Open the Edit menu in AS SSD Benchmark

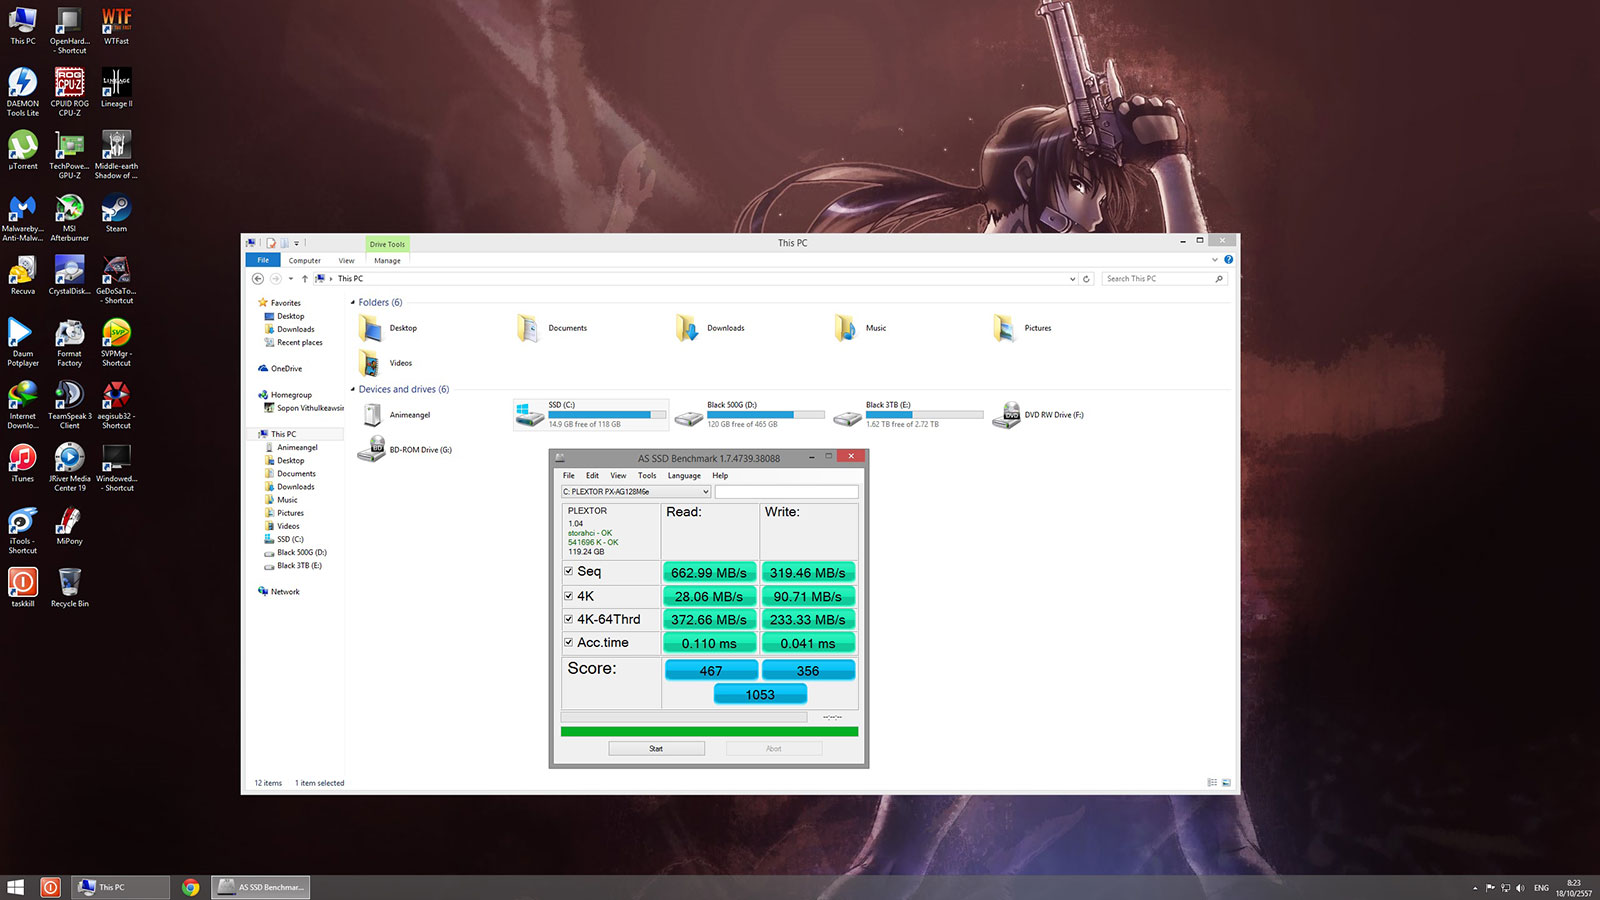pyautogui.click(x=592, y=476)
